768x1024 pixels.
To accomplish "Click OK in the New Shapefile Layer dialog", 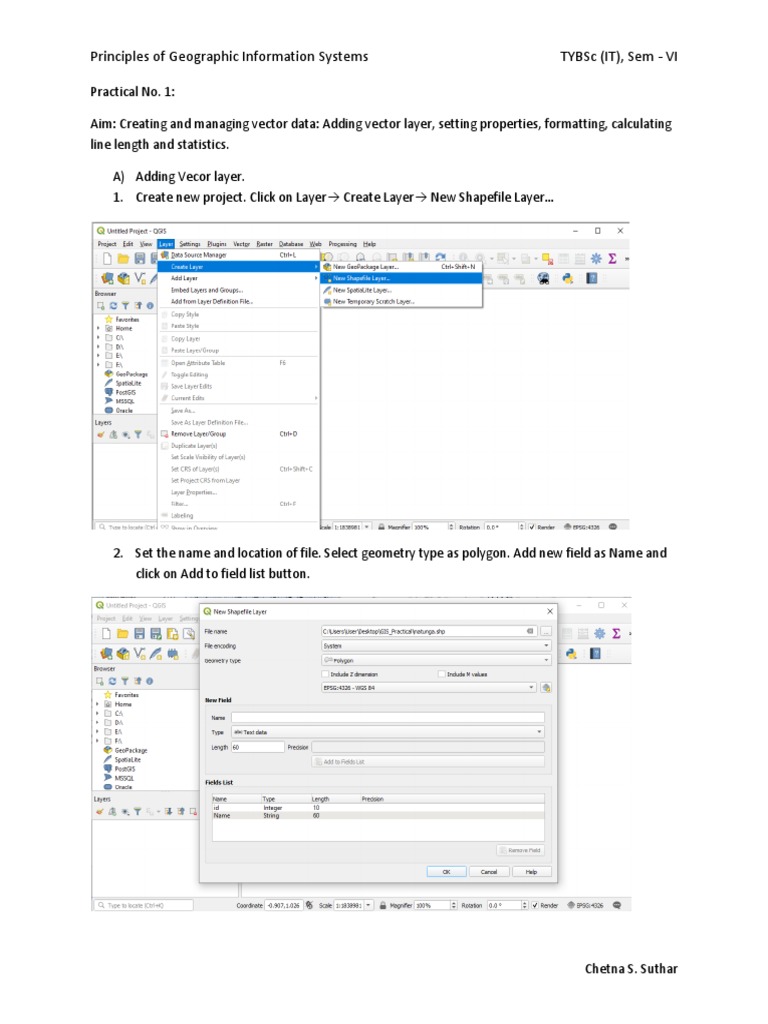I will (x=447, y=871).
